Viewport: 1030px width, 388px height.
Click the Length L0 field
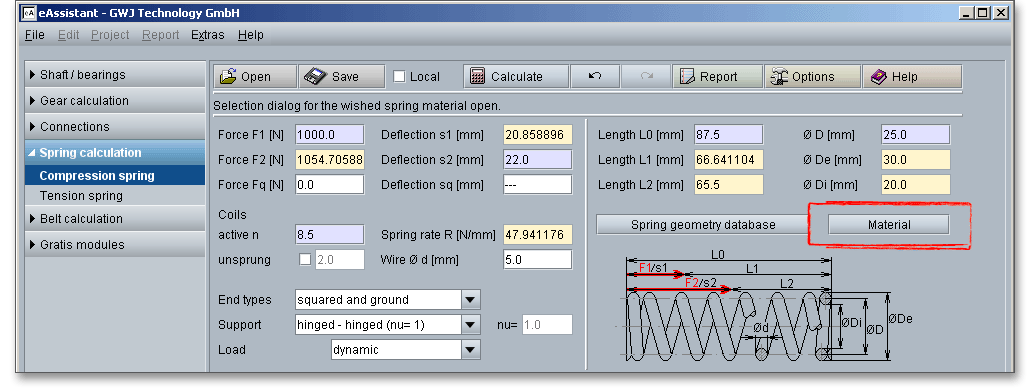pos(728,135)
